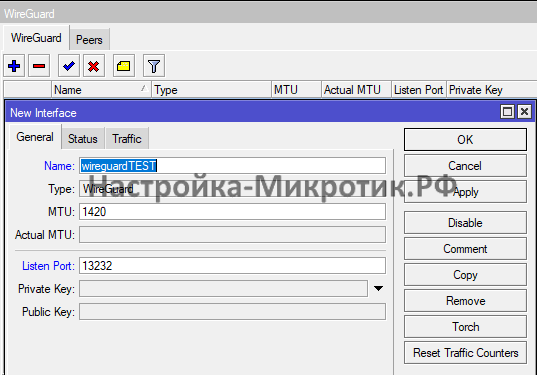Click the Cancel button
This screenshot has height=375, width=537.
click(x=465, y=166)
